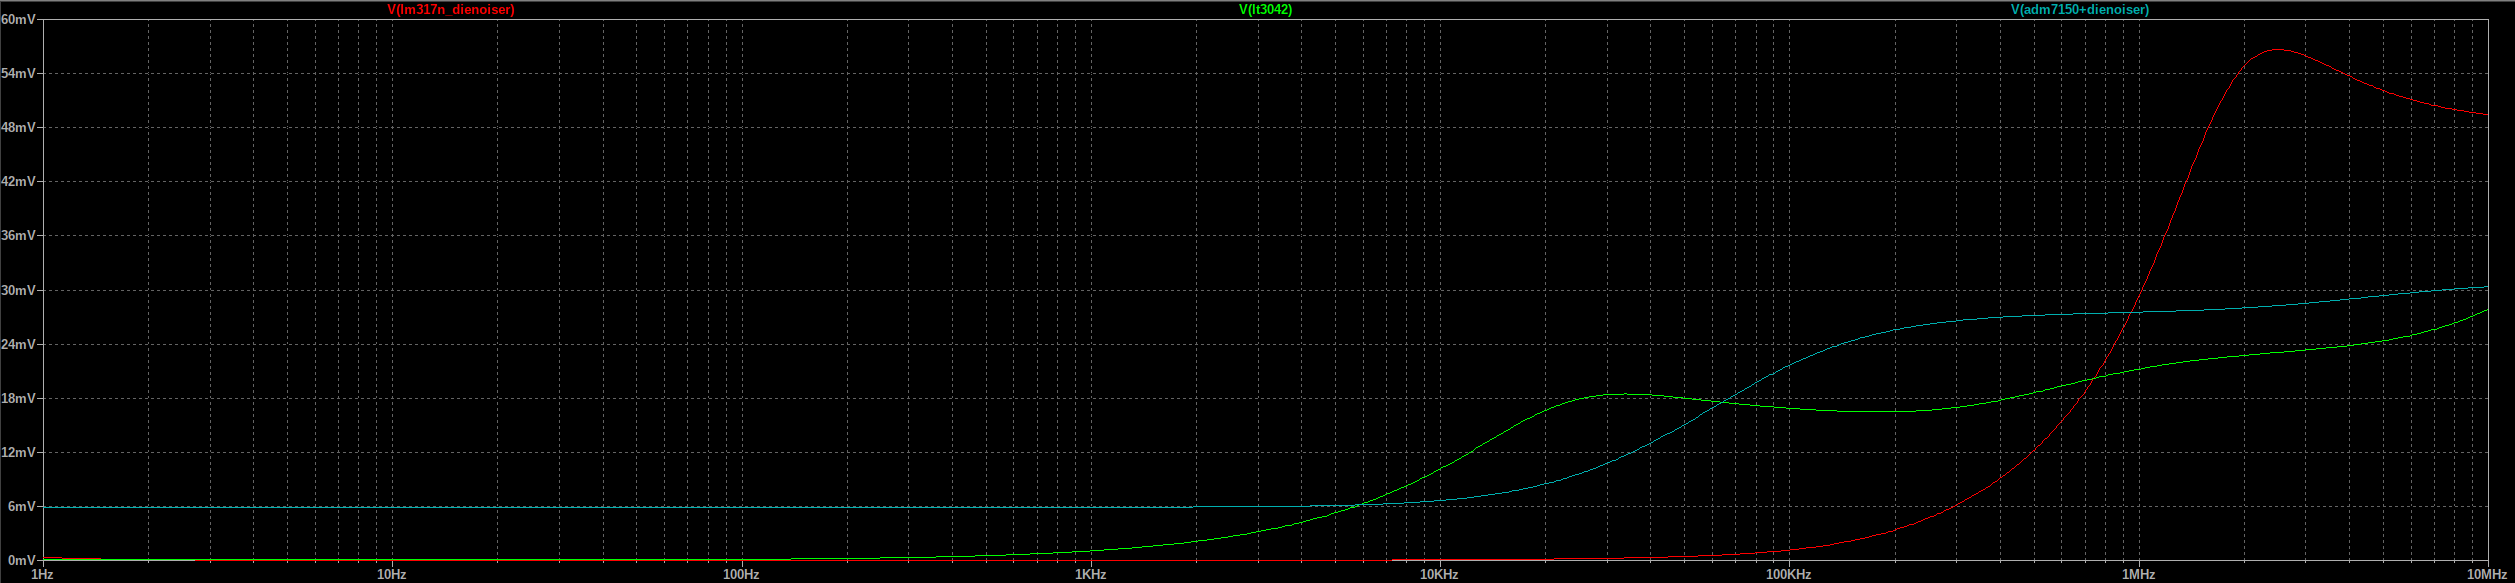Select the V(lt3042) trace label
This screenshot has height=583, width=2515.
tap(1265, 9)
